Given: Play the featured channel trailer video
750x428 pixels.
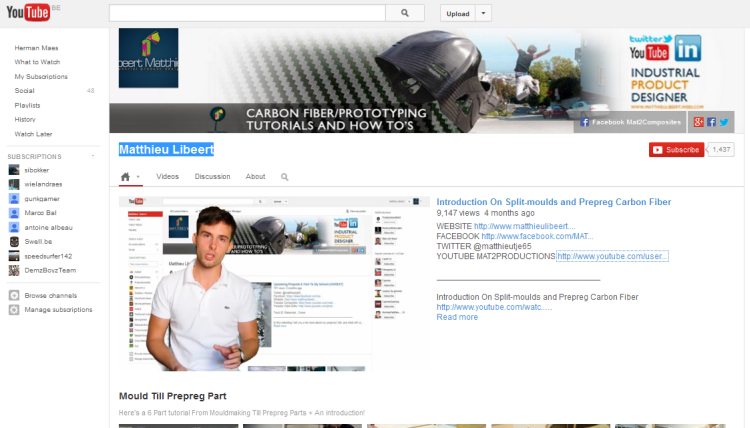Looking at the screenshot, I should pos(274,284).
